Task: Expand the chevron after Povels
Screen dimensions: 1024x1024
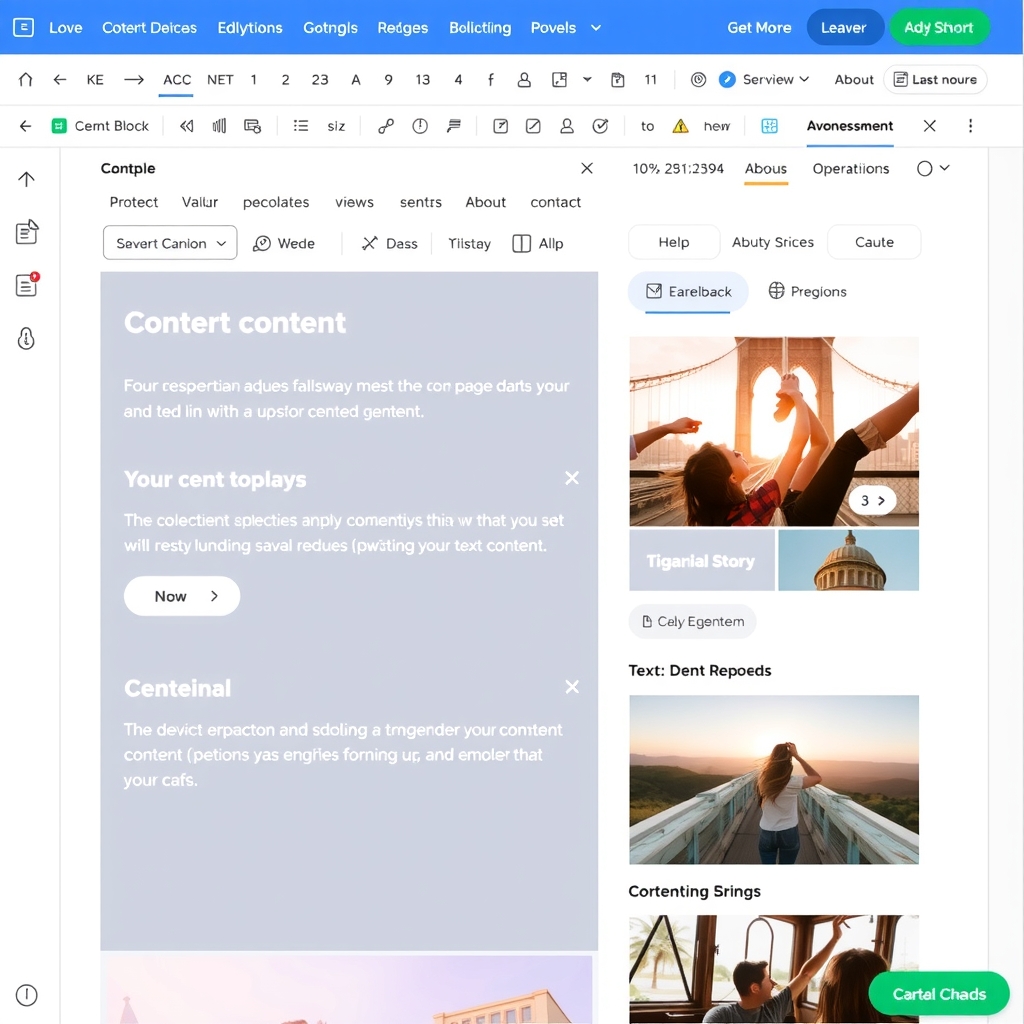Action: (596, 28)
